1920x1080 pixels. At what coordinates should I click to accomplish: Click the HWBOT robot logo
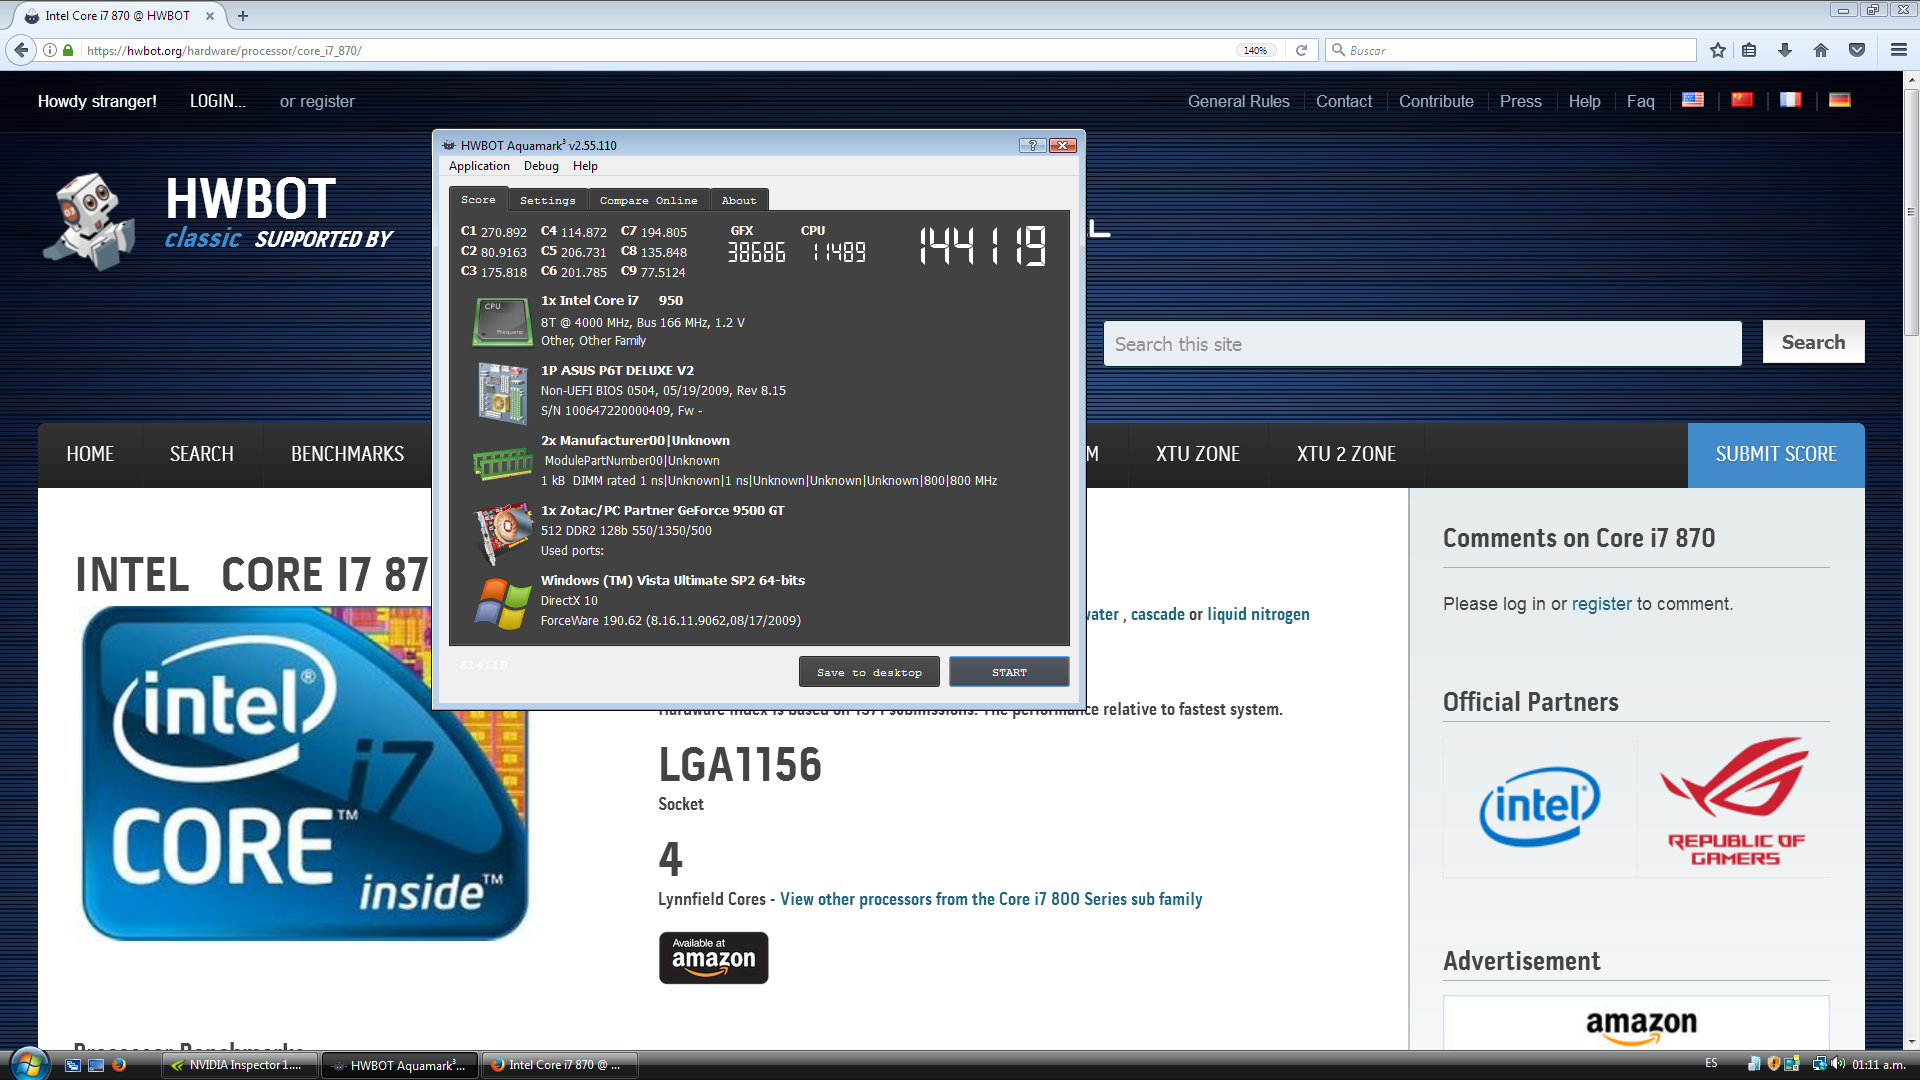pyautogui.click(x=90, y=222)
